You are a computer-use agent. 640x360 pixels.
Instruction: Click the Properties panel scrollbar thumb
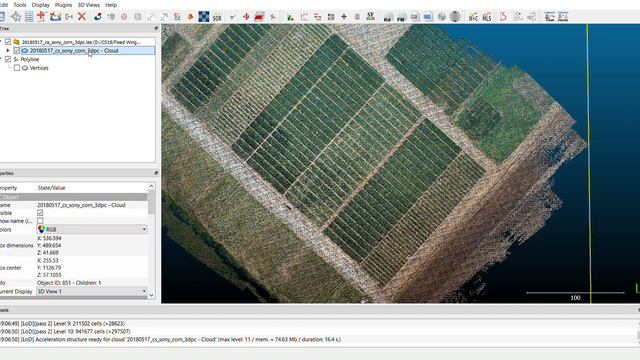click(151, 203)
